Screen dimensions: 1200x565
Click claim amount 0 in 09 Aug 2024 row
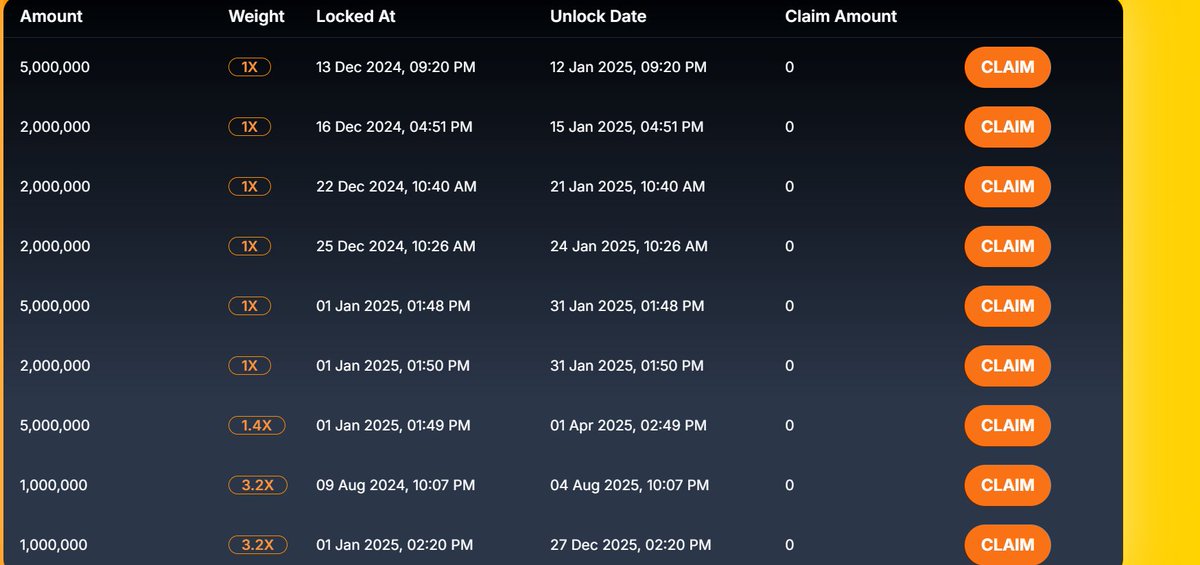tap(790, 485)
